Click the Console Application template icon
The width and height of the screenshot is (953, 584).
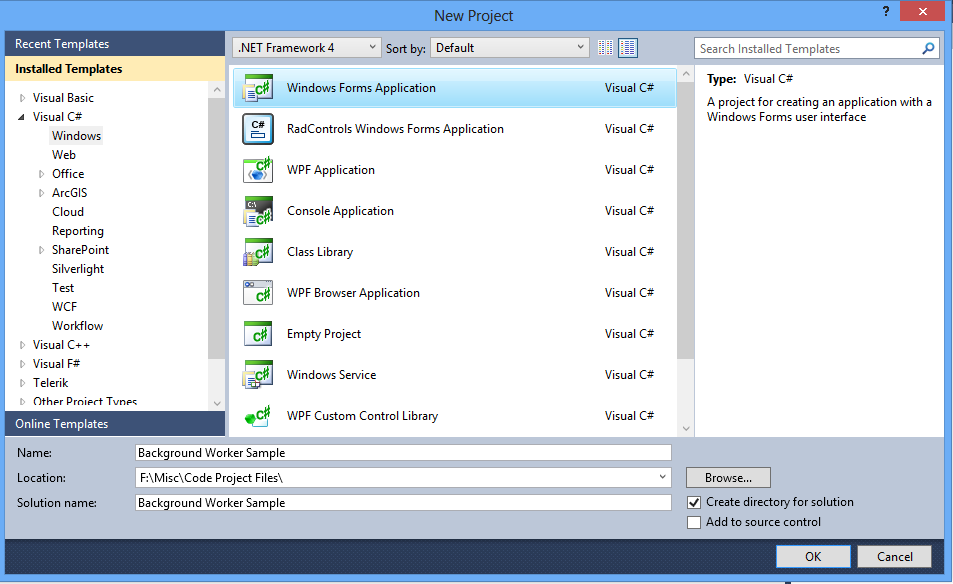coord(258,211)
